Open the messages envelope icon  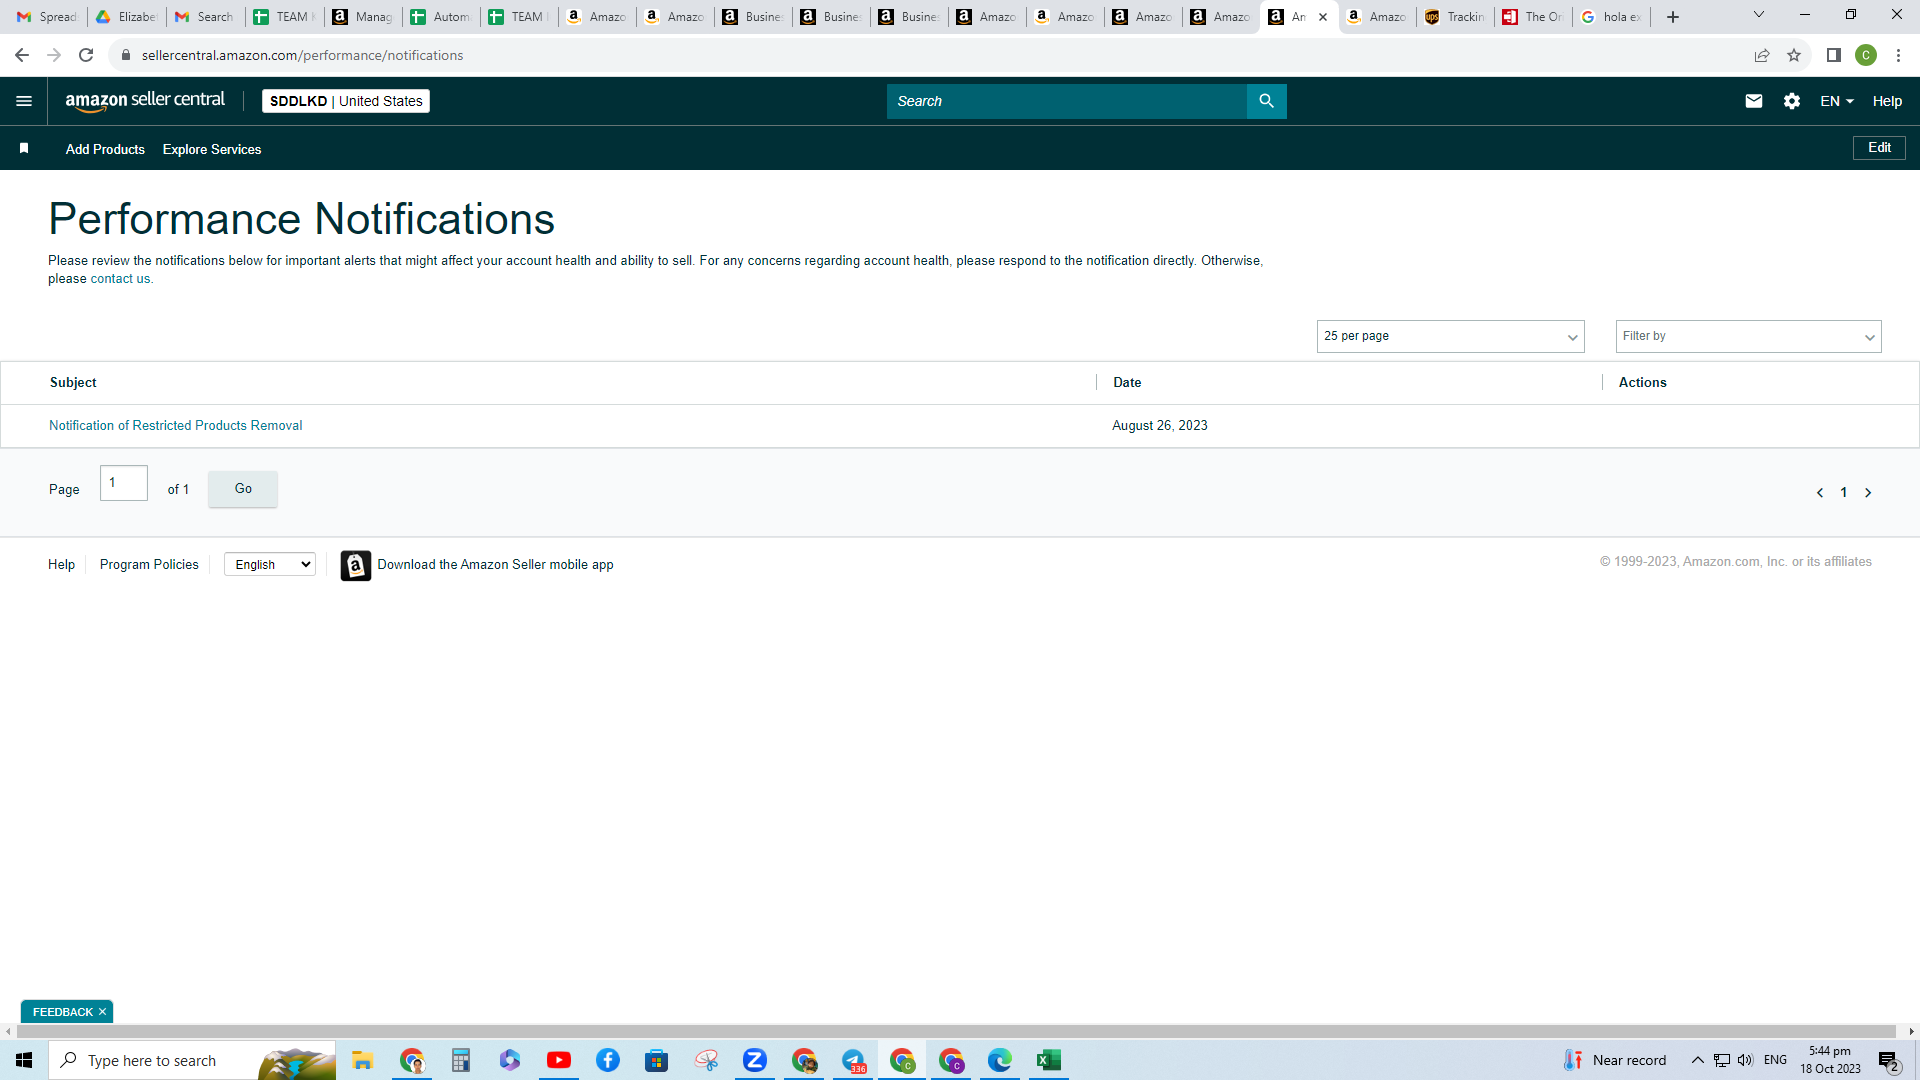pos(1753,101)
